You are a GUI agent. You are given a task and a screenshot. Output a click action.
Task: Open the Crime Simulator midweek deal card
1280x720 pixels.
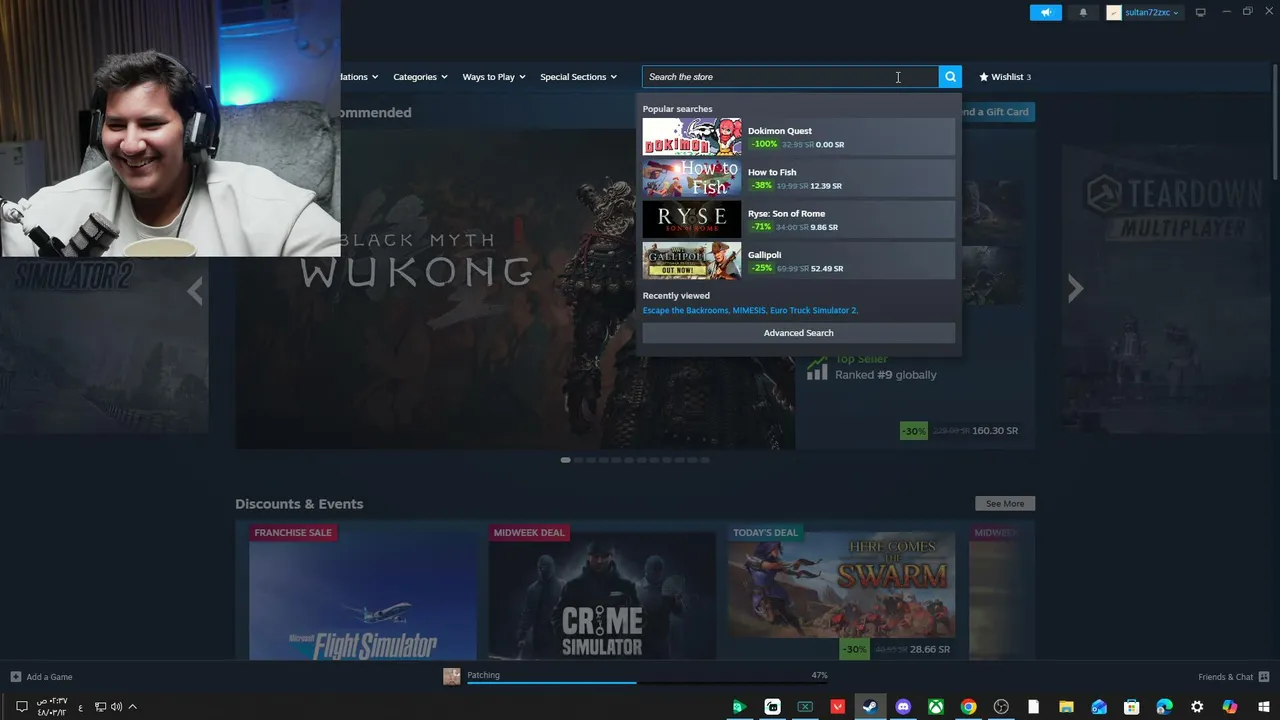pyautogui.click(x=601, y=592)
